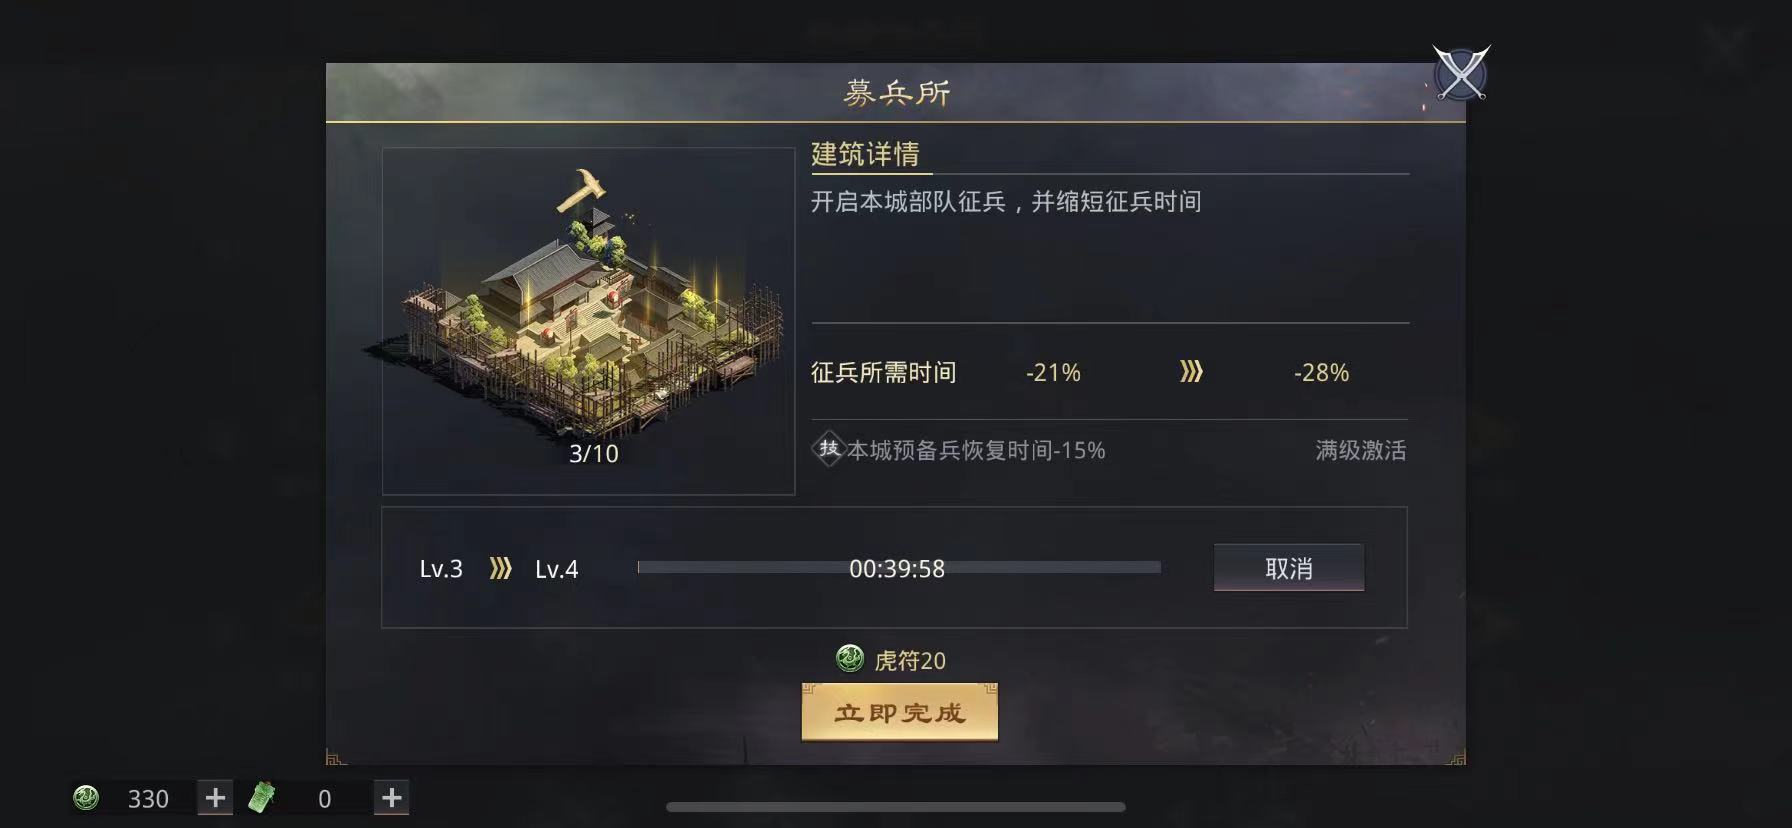Click the 满级激活 label

tap(1361, 451)
